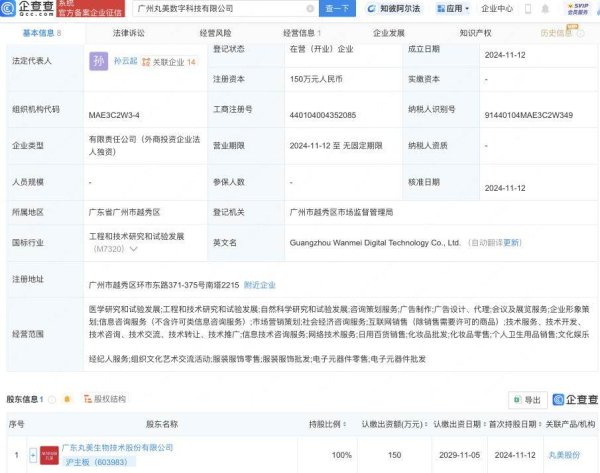Viewport: 600px width, 473px height.
Task: Click the Qichacha logo icon
Action: click(x=8, y=8)
